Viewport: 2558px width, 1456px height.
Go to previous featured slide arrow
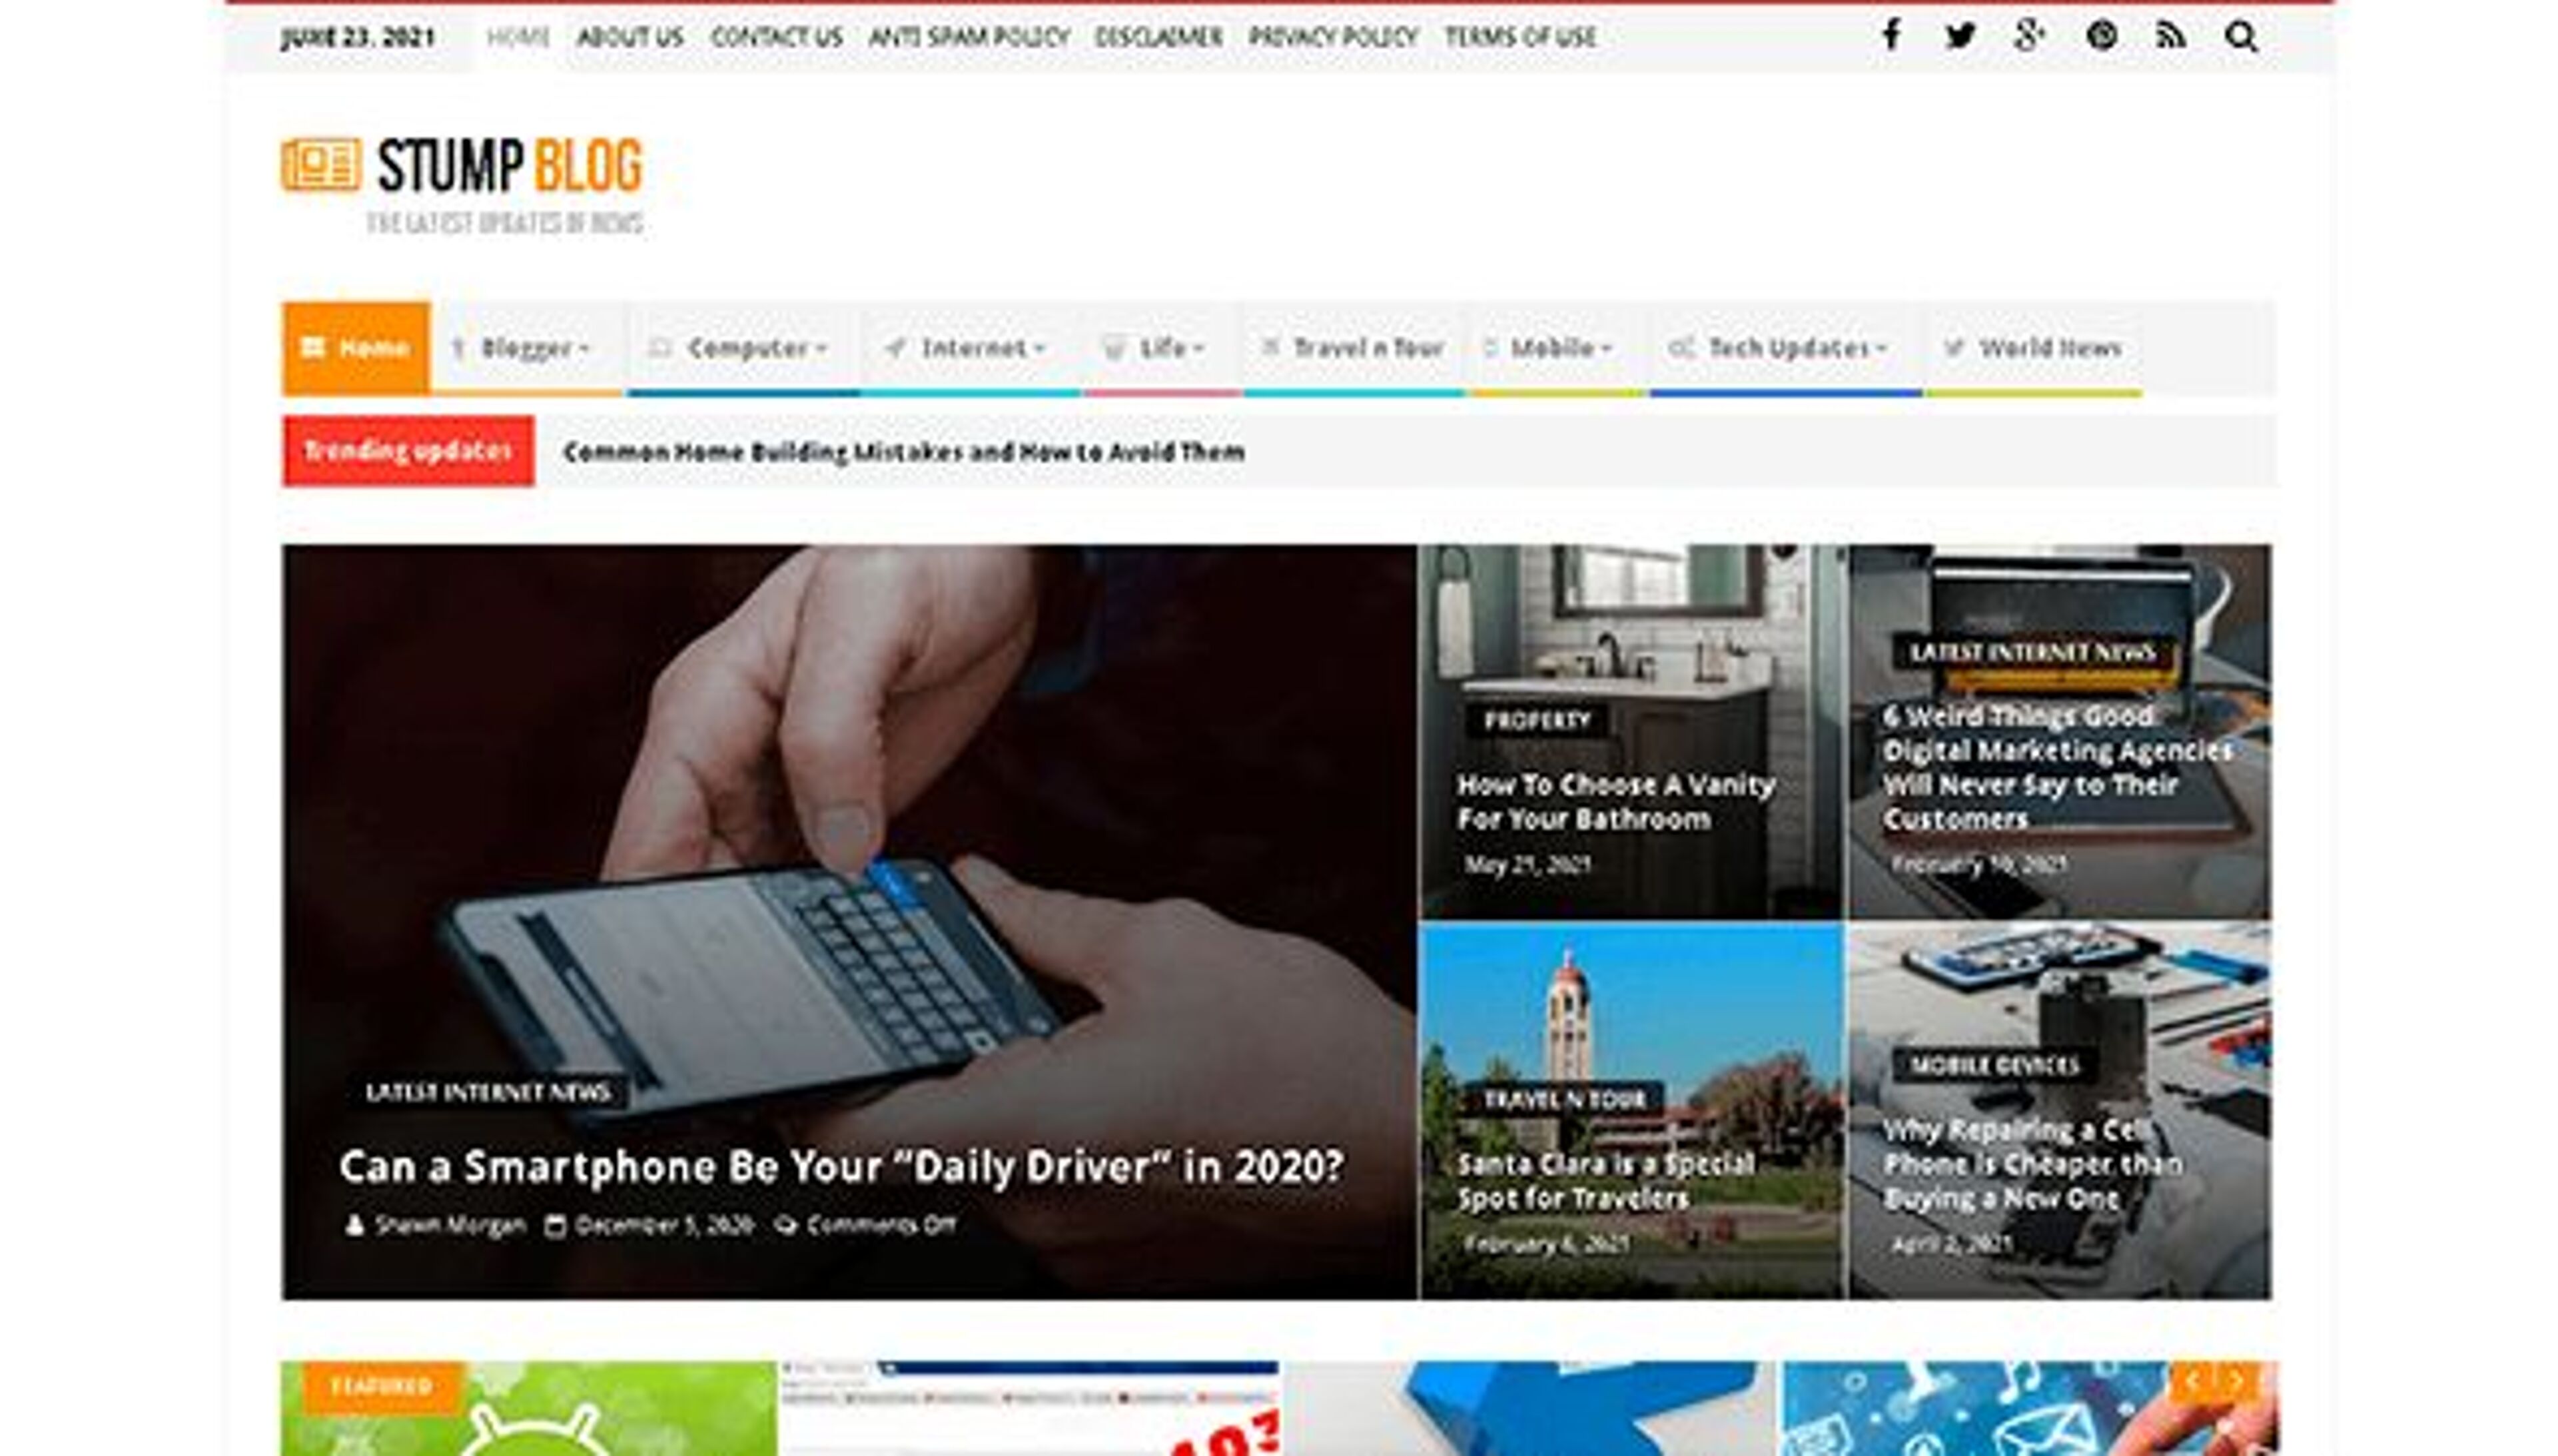(2192, 1382)
